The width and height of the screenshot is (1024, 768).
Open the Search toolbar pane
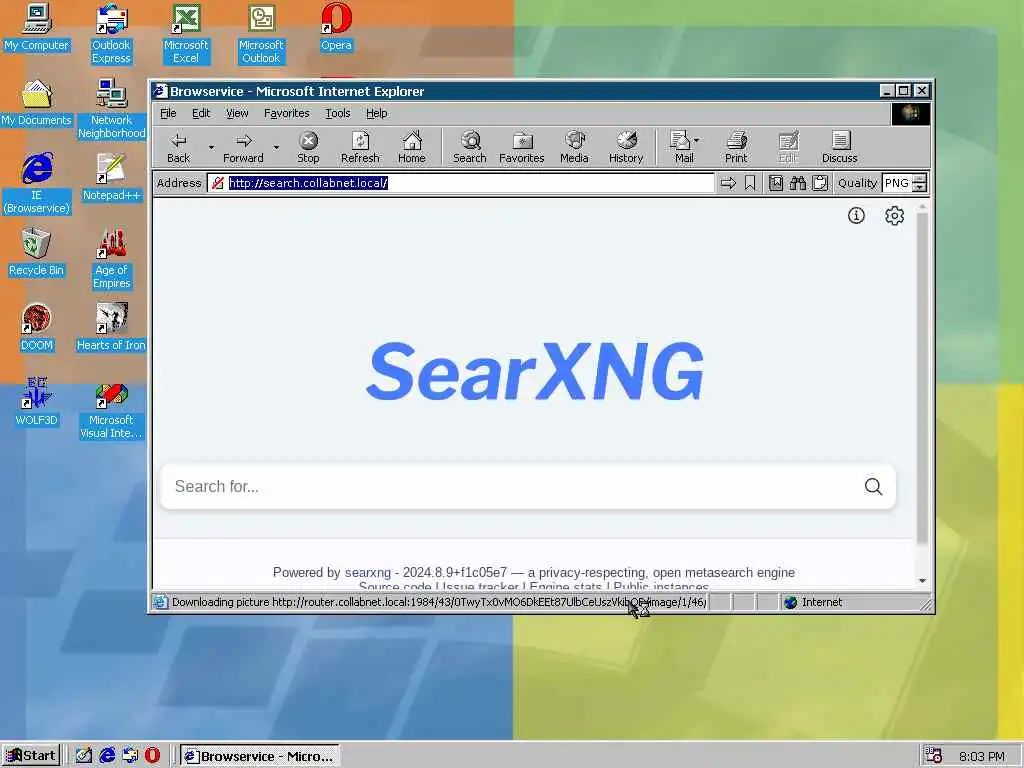[470, 148]
